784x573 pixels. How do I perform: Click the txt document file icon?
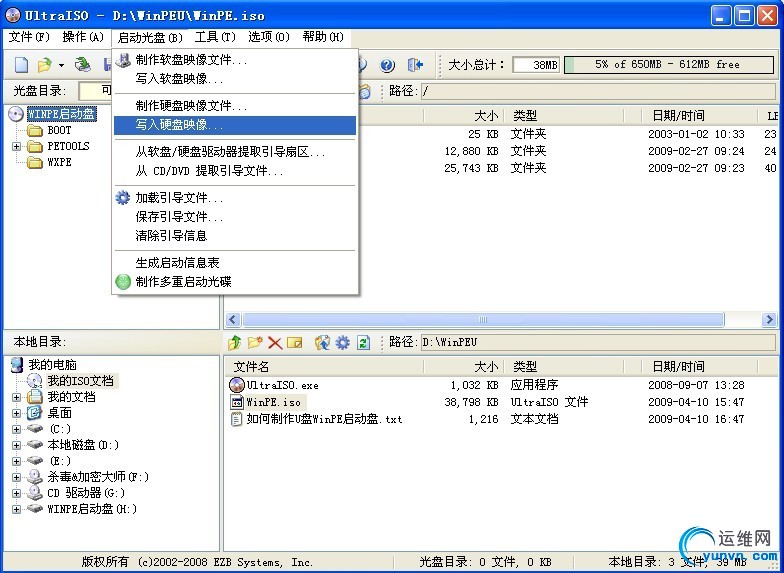(236, 419)
